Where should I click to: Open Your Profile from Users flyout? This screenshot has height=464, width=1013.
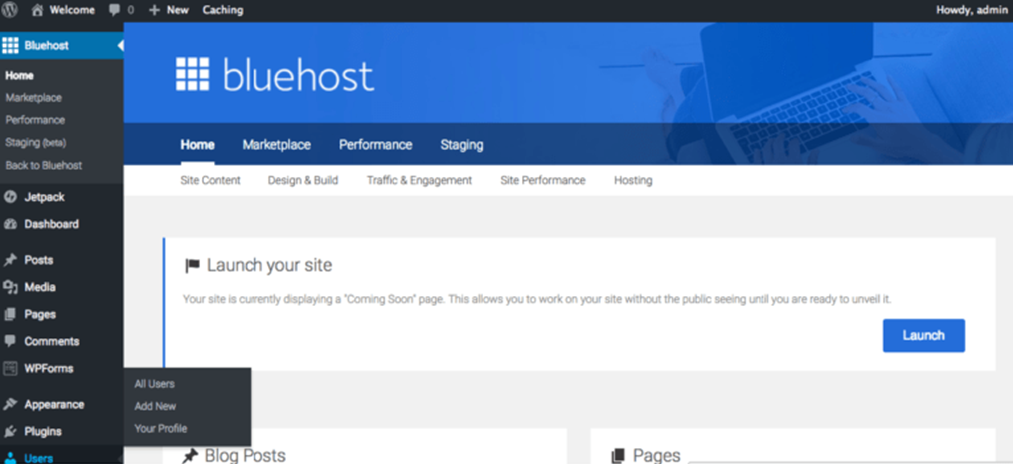tap(161, 428)
